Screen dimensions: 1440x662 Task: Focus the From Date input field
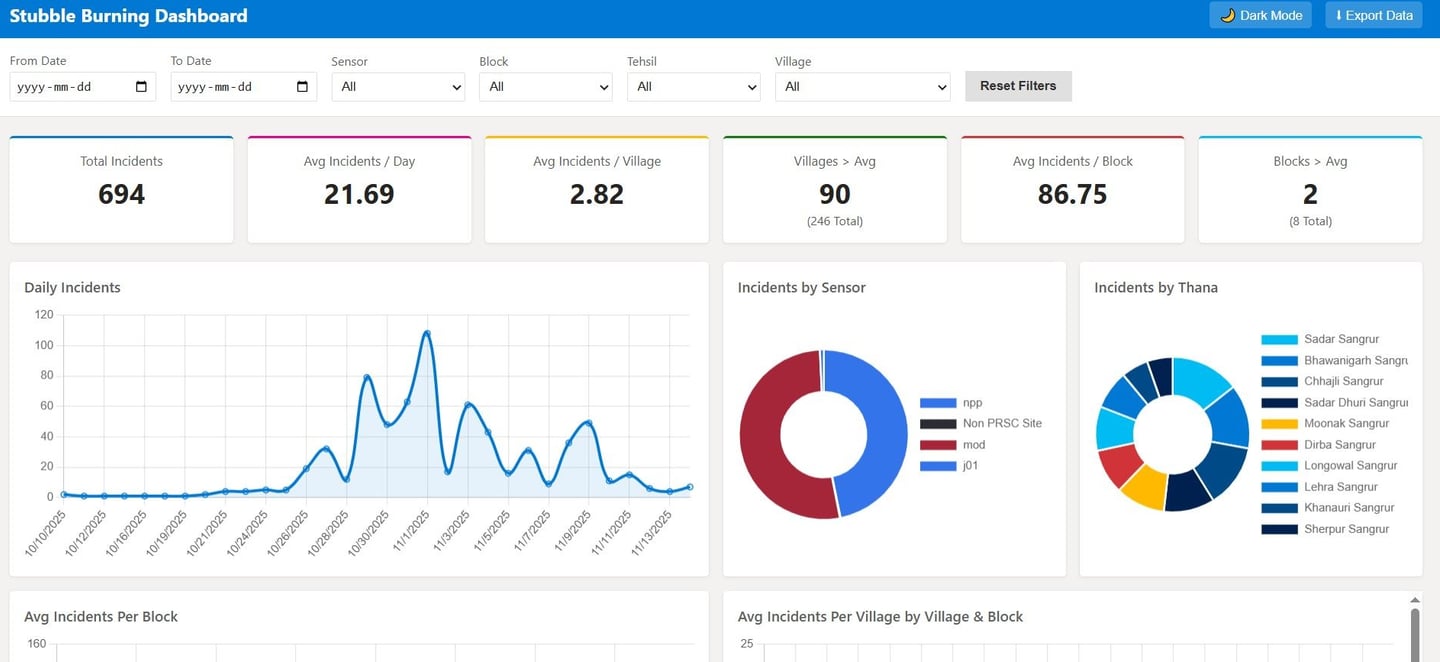pyautogui.click(x=83, y=87)
